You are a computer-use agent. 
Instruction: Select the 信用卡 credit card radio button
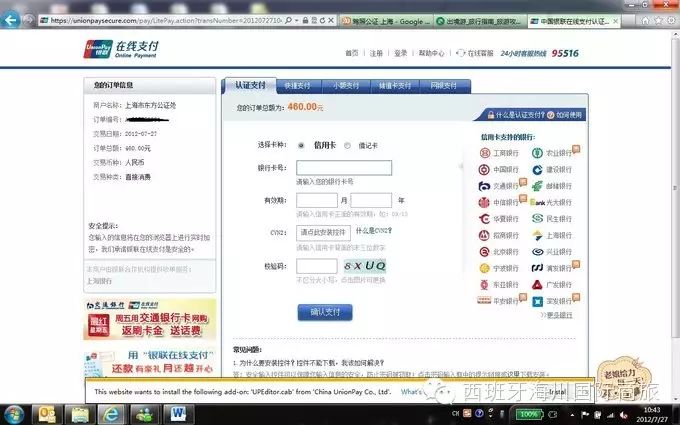(301, 146)
